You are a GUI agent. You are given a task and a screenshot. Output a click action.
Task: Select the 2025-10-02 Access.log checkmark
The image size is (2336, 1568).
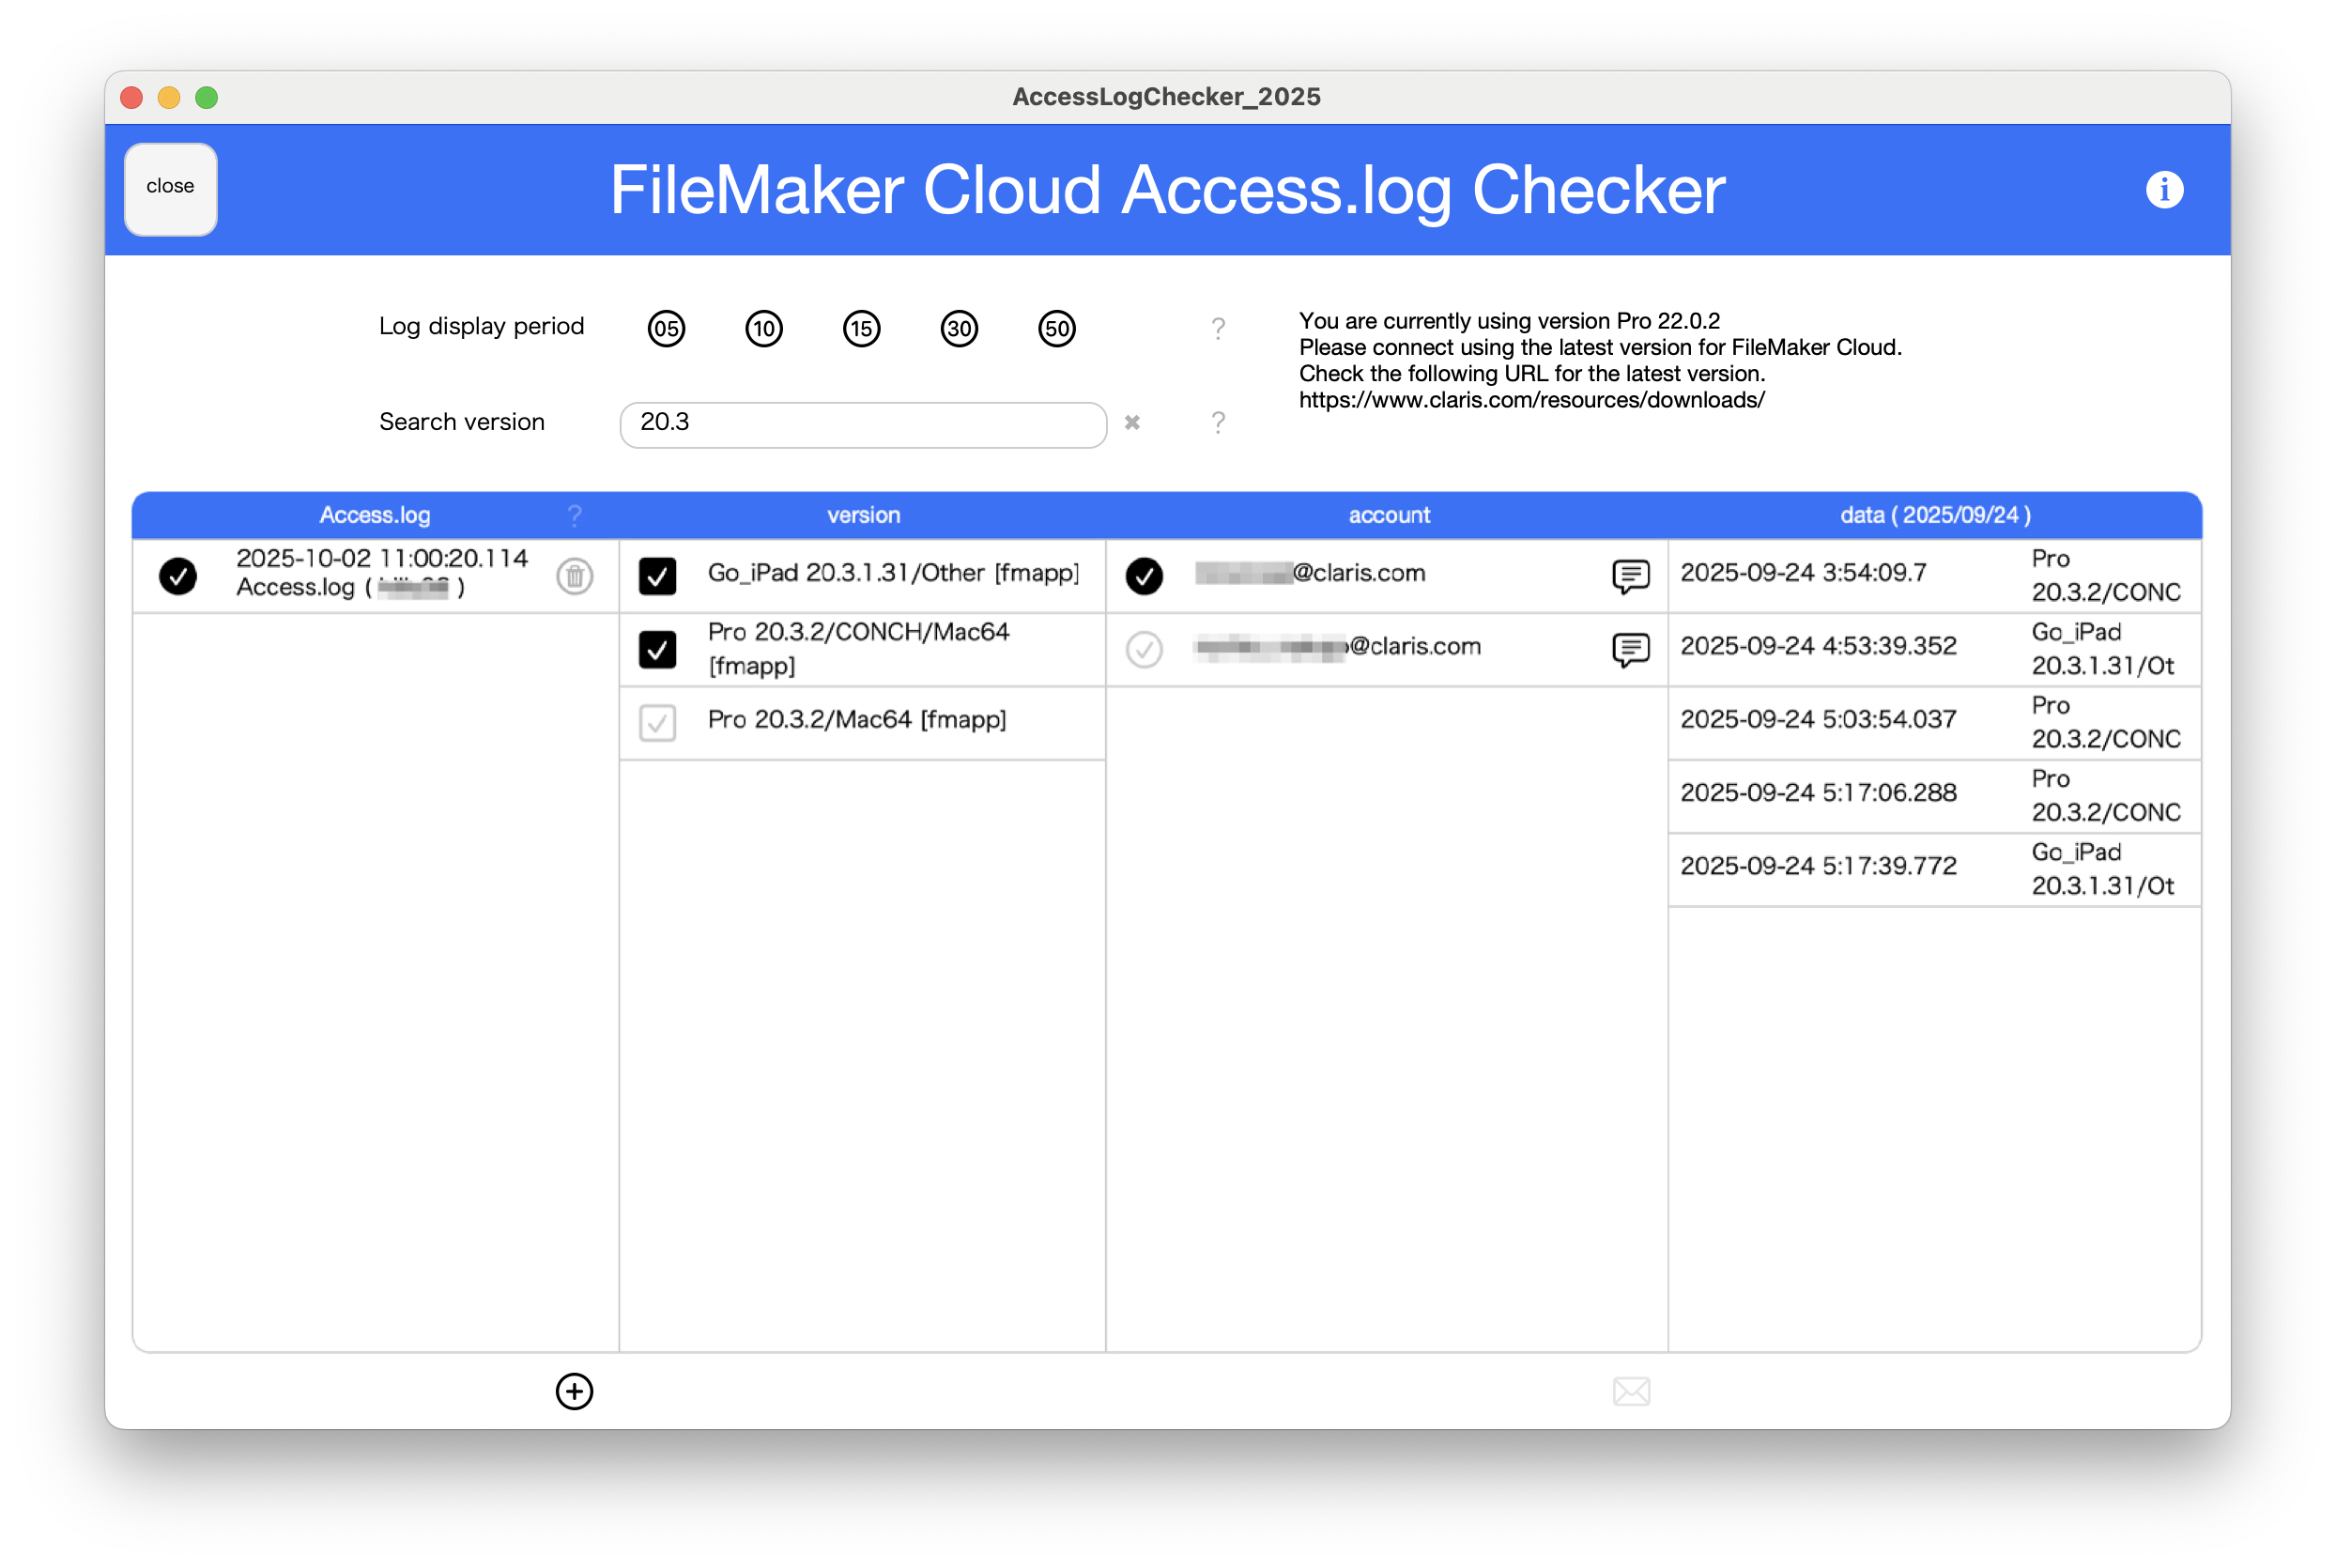coord(178,576)
